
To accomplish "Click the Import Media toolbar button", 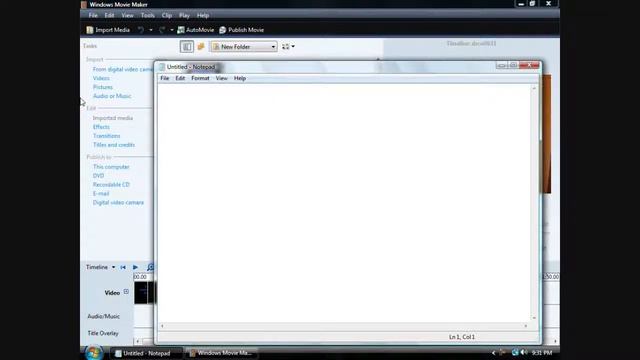I will 108,30.
